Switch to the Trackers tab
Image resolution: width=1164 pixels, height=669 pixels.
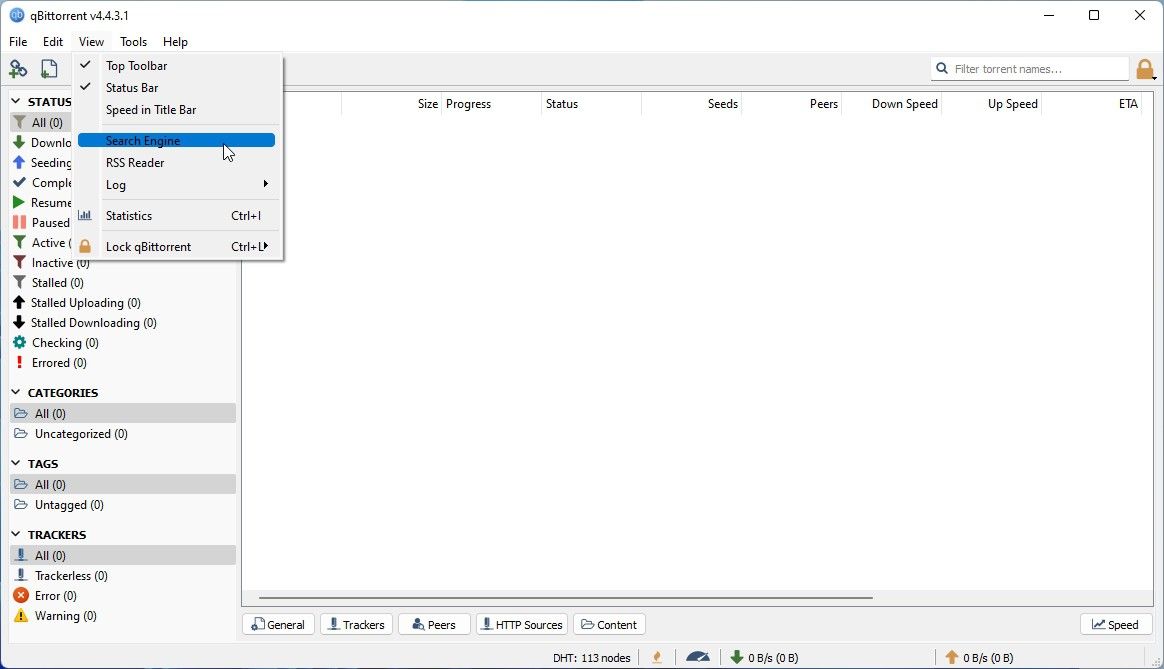tap(356, 624)
